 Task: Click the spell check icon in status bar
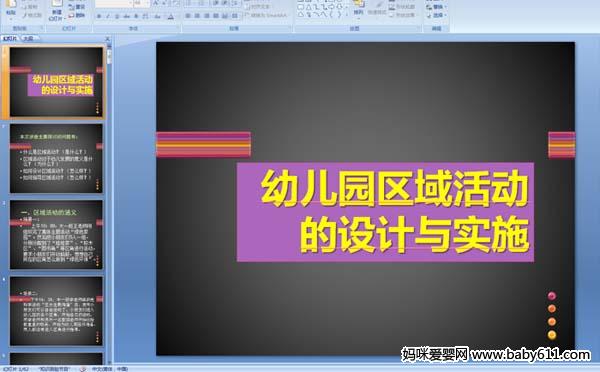83,369
